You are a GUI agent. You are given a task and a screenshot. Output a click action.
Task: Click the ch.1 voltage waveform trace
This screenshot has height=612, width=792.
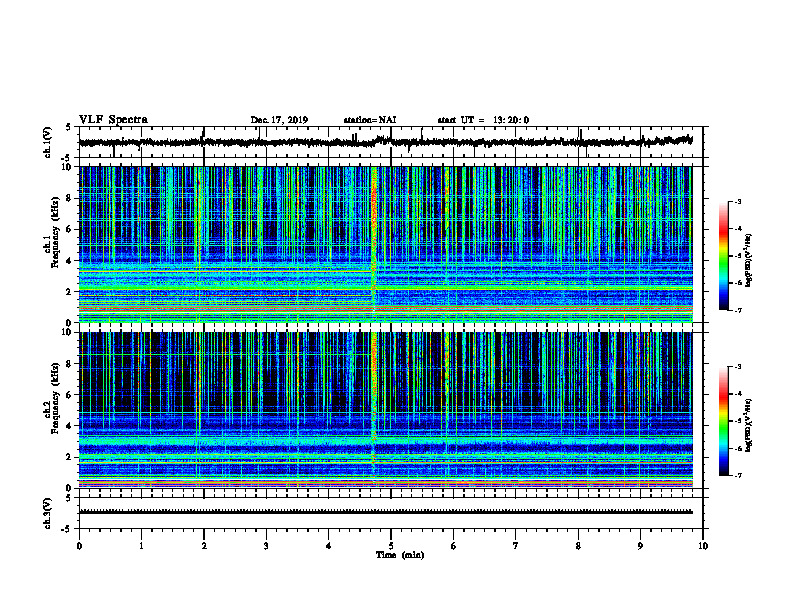coord(385,142)
